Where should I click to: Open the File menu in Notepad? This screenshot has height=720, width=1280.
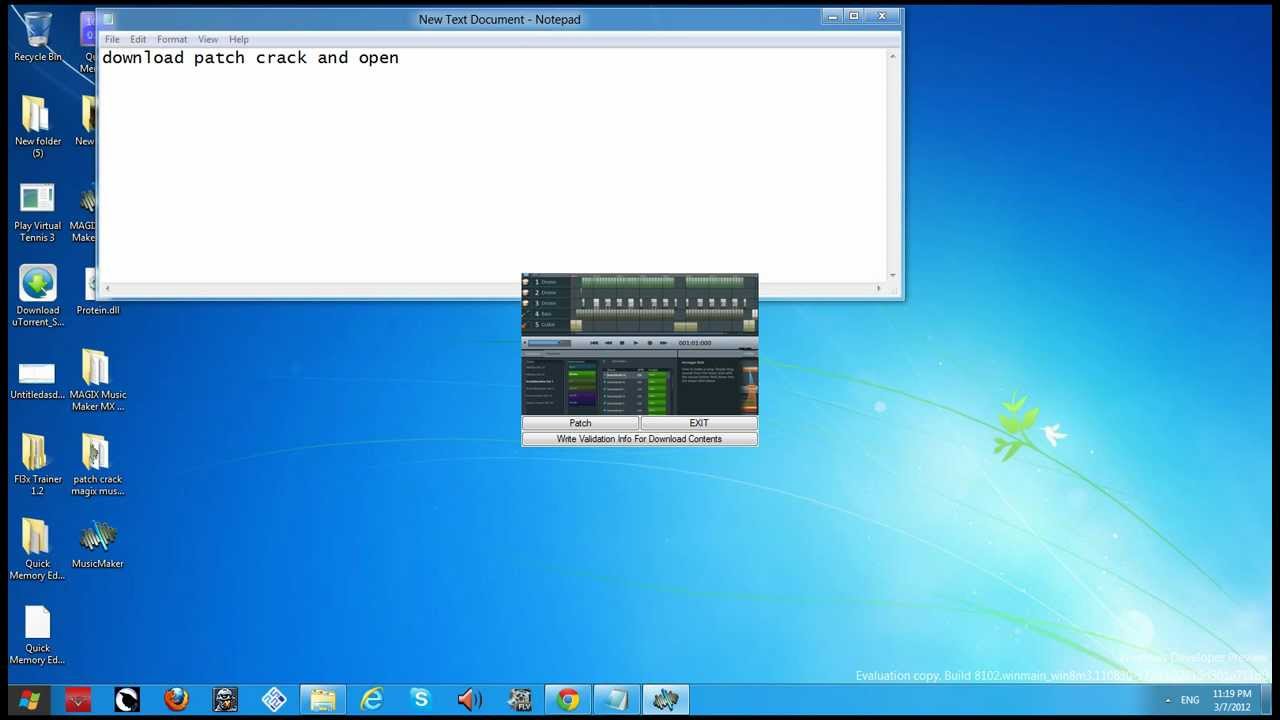point(112,40)
